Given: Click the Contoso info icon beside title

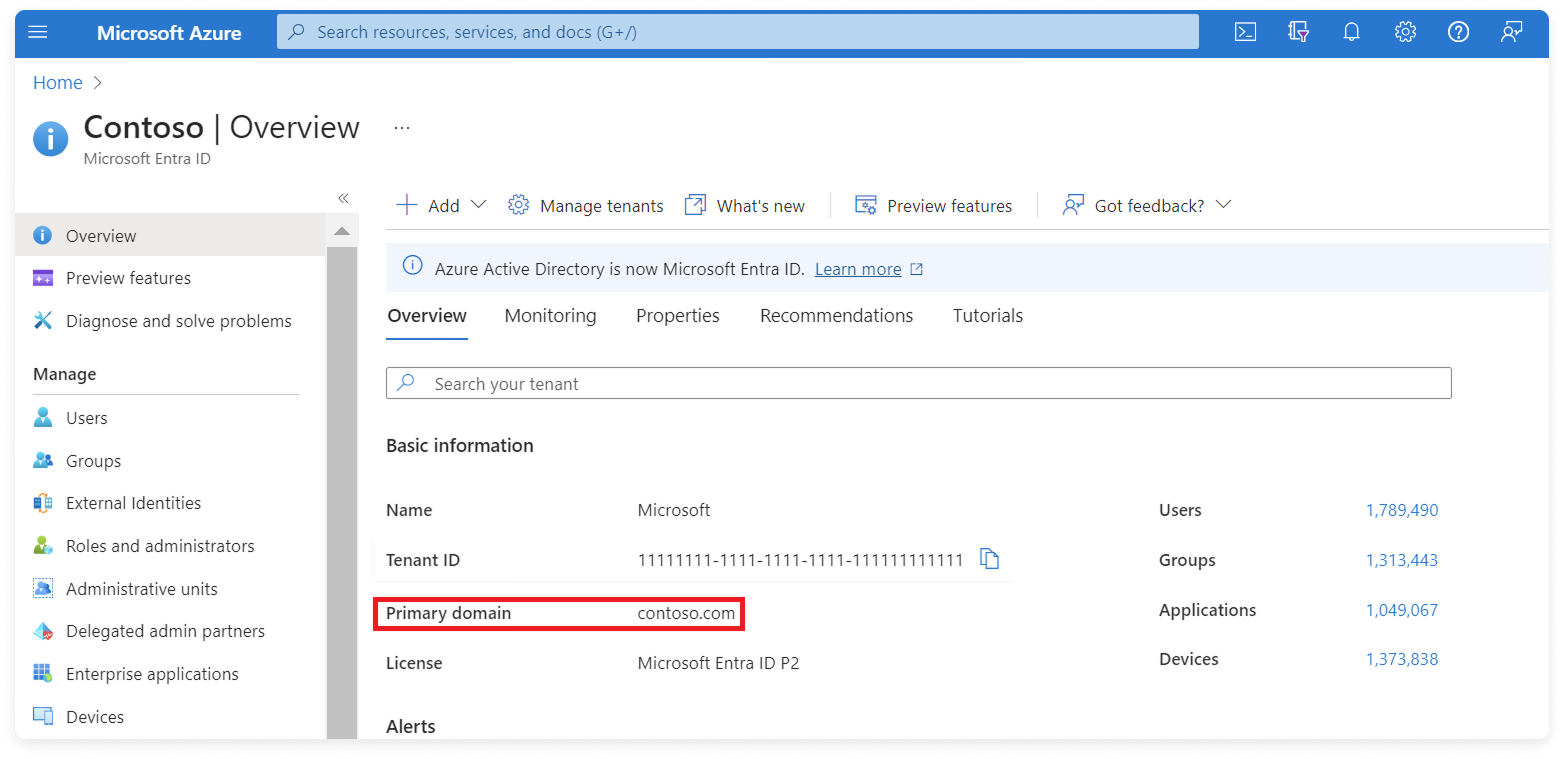Looking at the screenshot, I should [51, 139].
